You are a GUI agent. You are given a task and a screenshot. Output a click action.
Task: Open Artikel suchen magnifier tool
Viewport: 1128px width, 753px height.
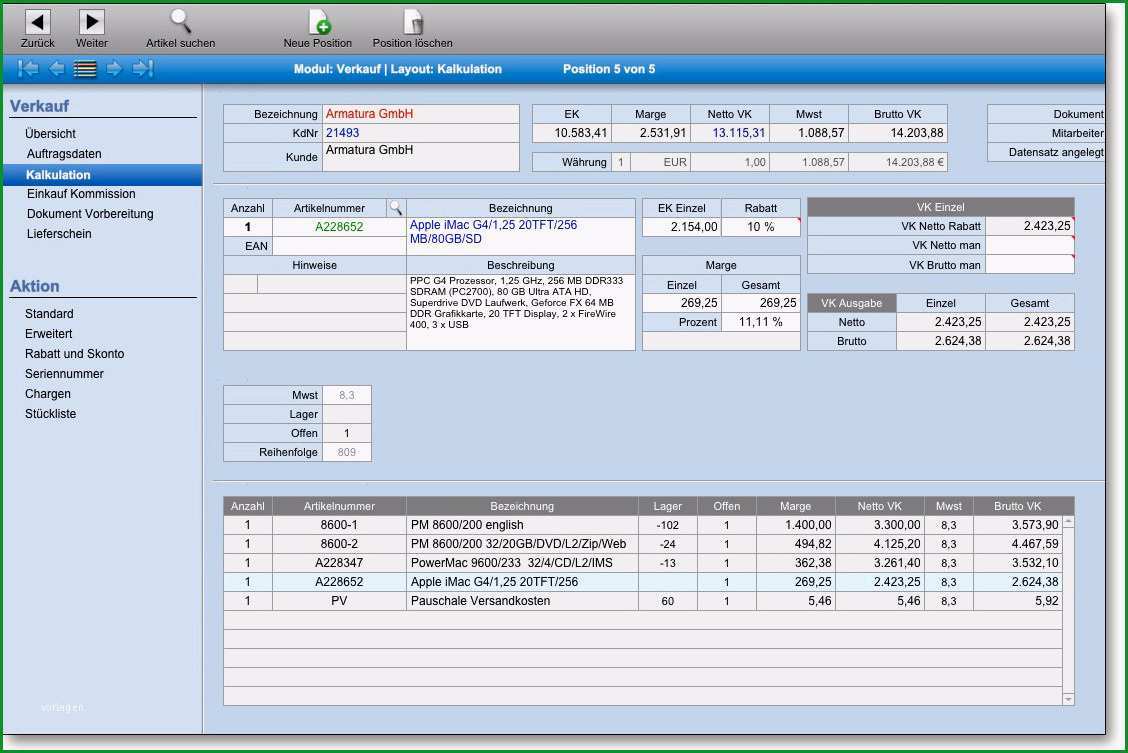180,21
